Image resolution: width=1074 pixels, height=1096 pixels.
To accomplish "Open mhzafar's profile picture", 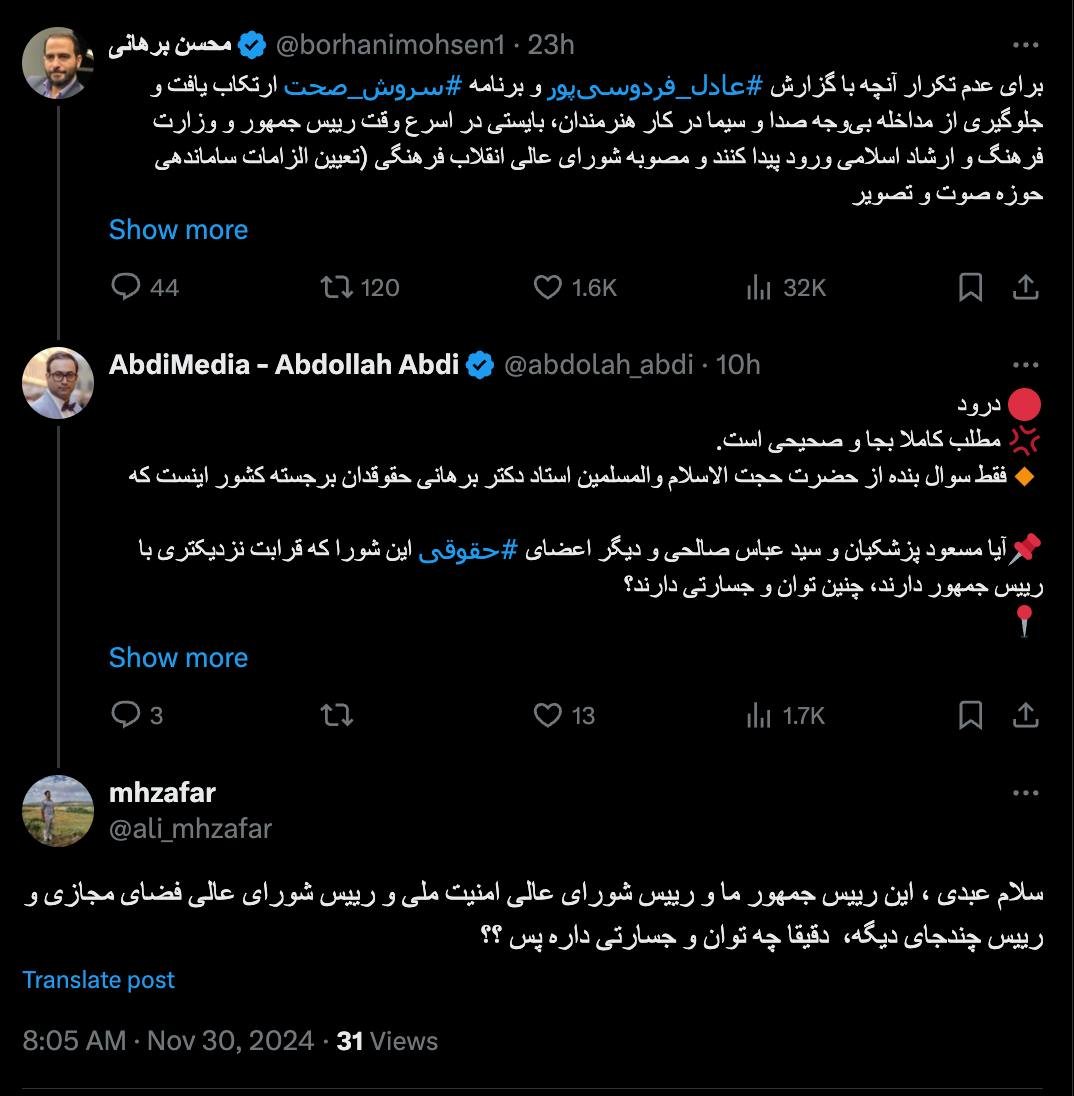I will (58, 811).
